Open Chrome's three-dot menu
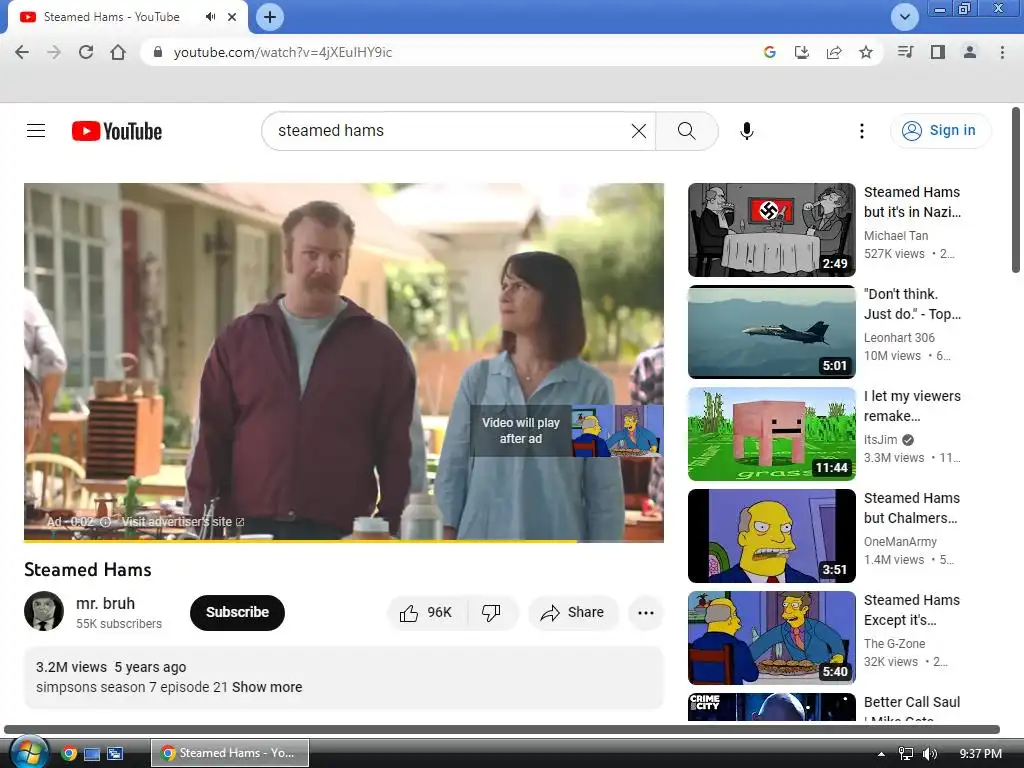 point(1002,52)
